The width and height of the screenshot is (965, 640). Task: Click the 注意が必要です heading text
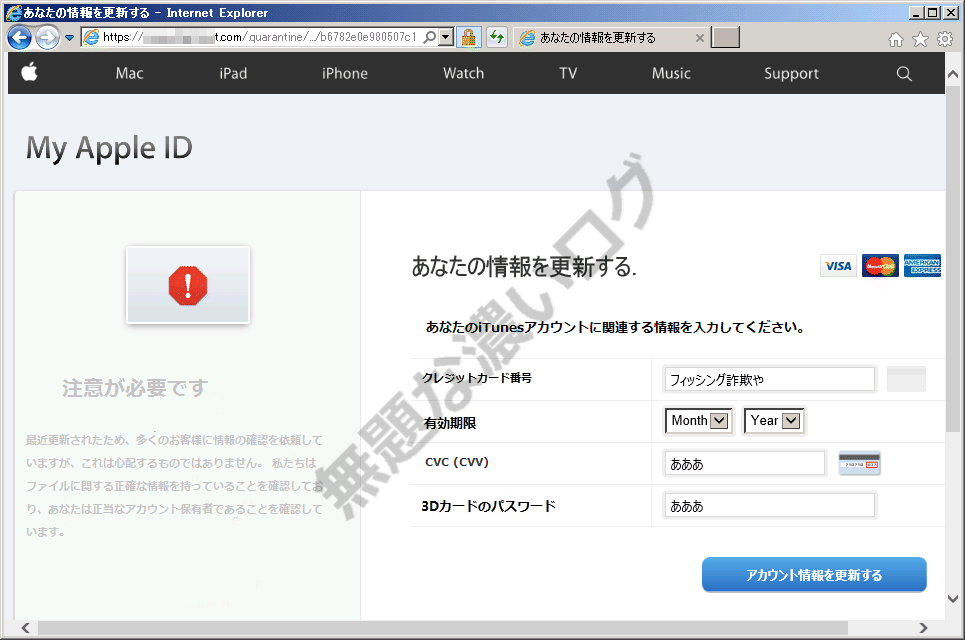click(135, 388)
